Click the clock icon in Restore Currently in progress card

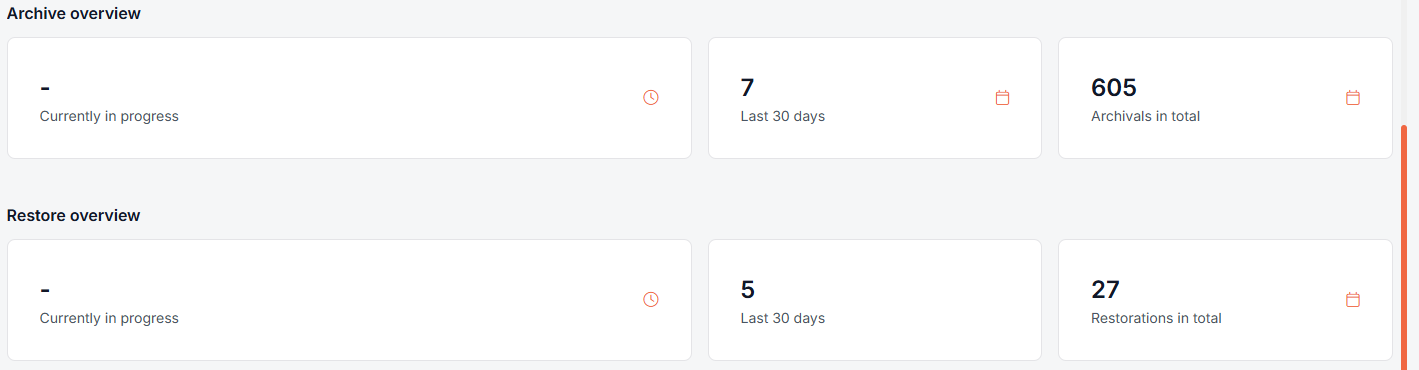(651, 300)
